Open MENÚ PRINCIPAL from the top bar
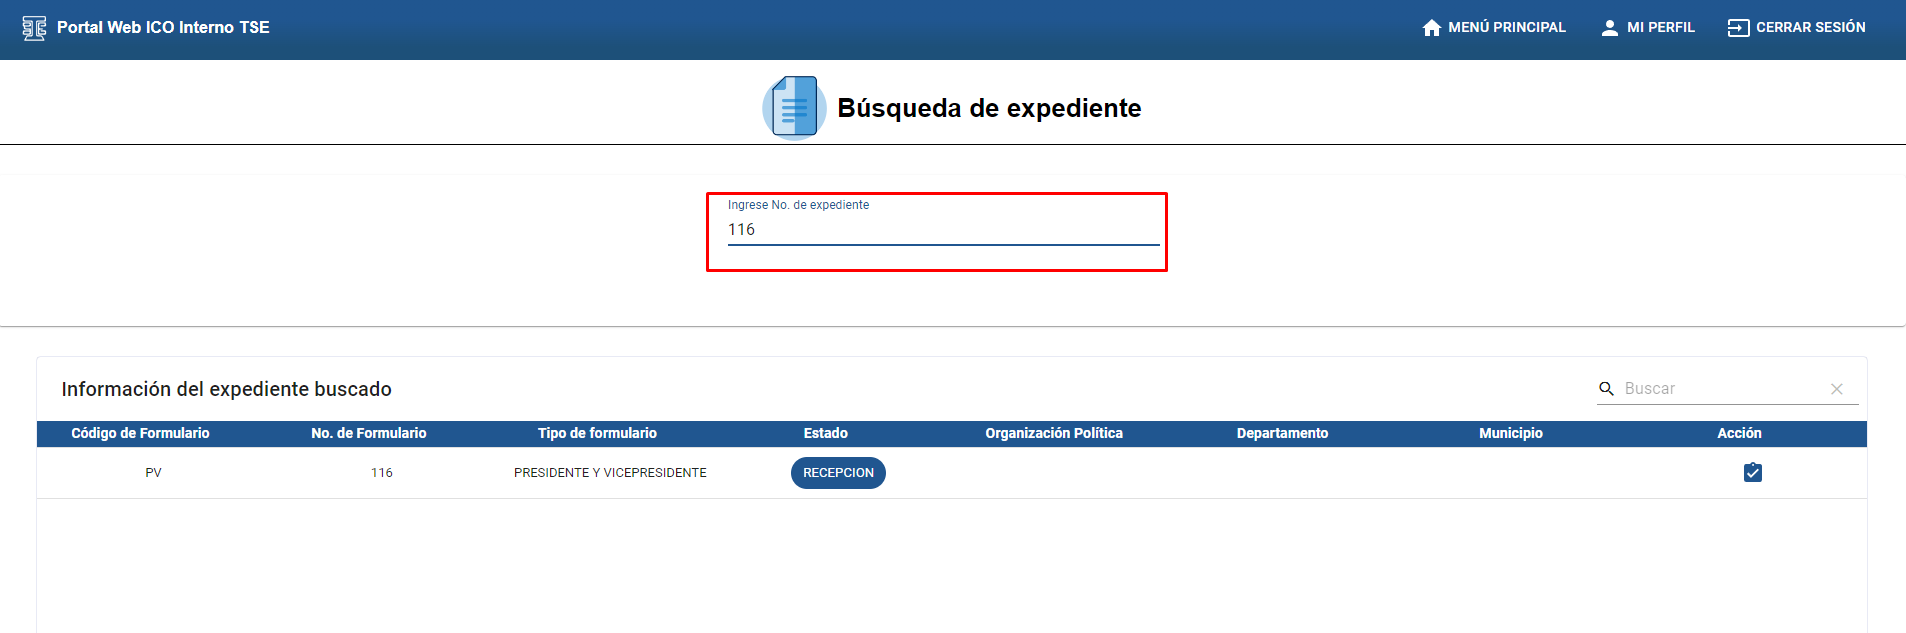 [x=1506, y=28]
